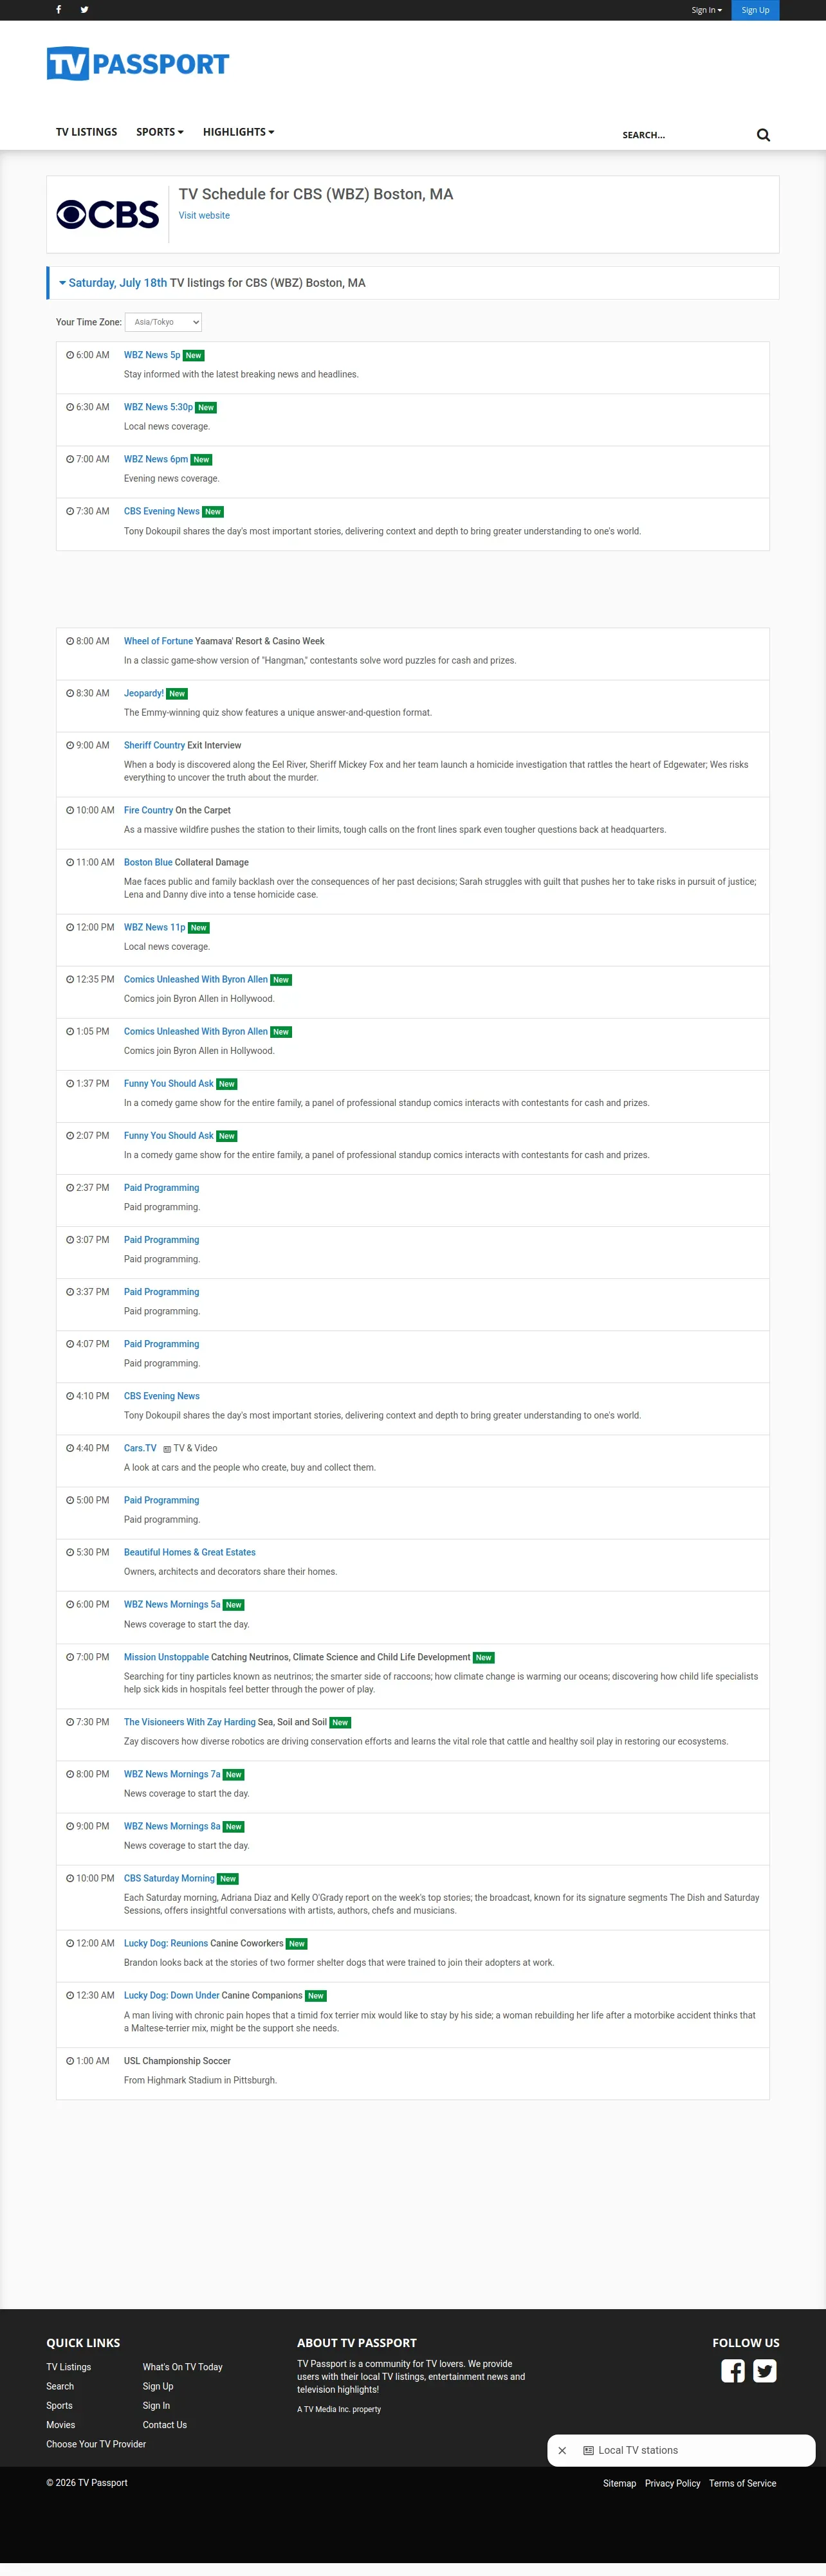This screenshot has width=826, height=2576.
Task: Close the Local TV stations popup
Action: coord(562,2451)
